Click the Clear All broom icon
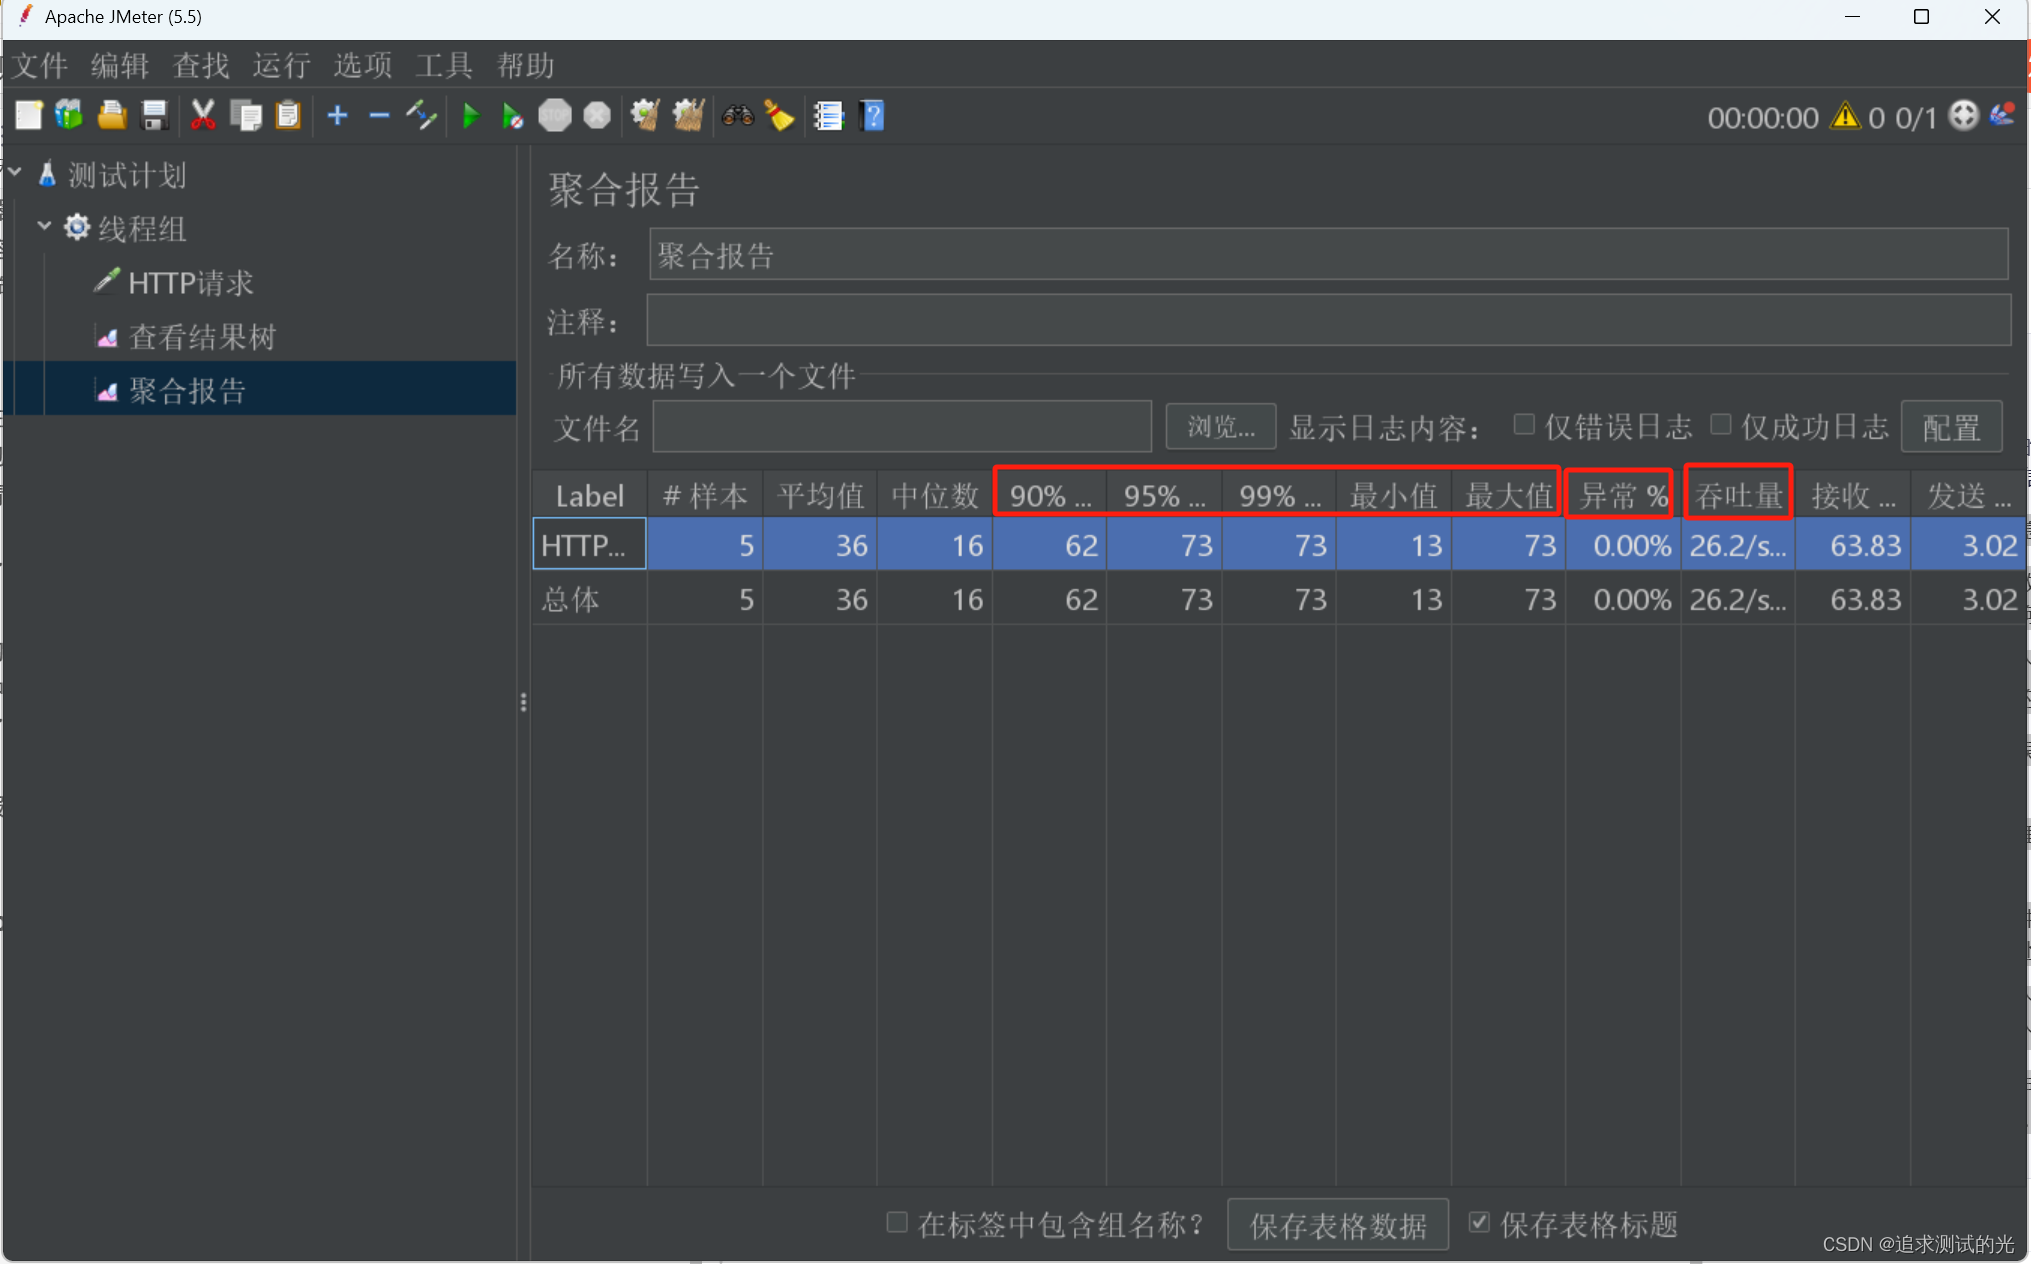The height and width of the screenshot is (1264, 2031). 688,116
